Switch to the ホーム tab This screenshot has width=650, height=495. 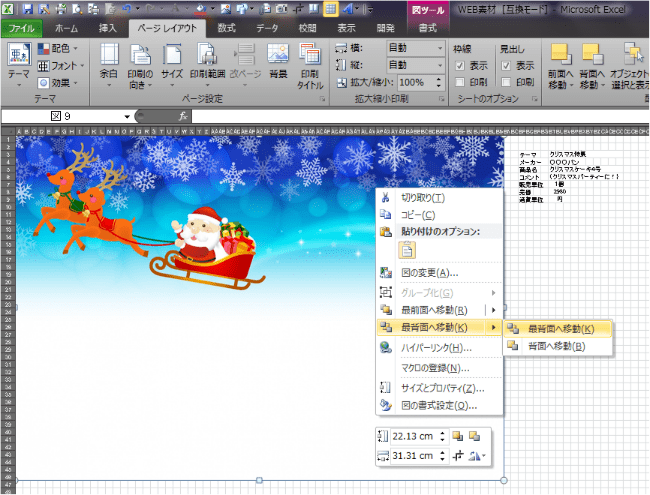(x=66, y=28)
